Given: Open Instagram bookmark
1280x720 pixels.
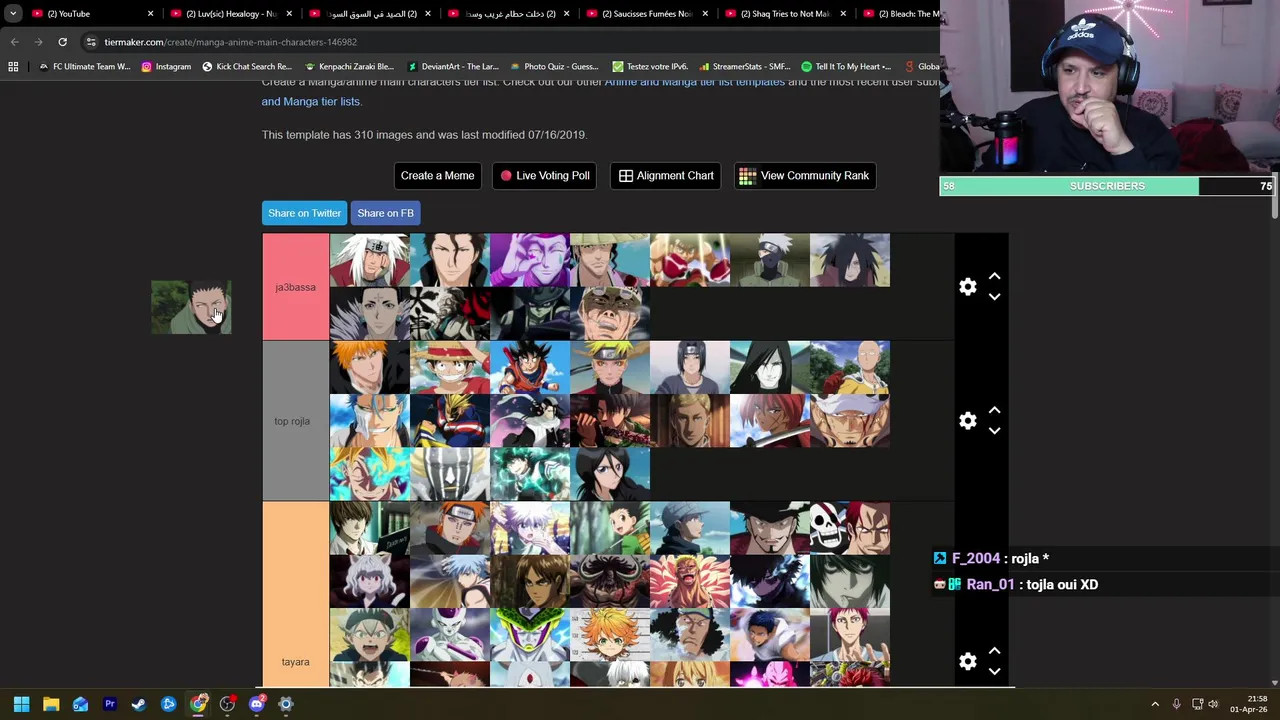Looking at the screenshot, I should (x=166, y=67).
